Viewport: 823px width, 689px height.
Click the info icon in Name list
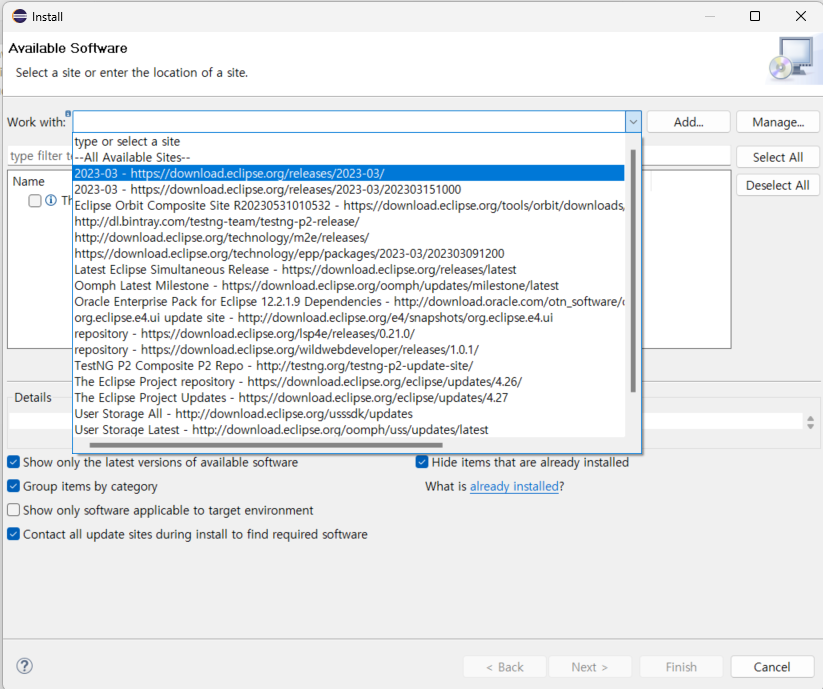pos(51,200)
